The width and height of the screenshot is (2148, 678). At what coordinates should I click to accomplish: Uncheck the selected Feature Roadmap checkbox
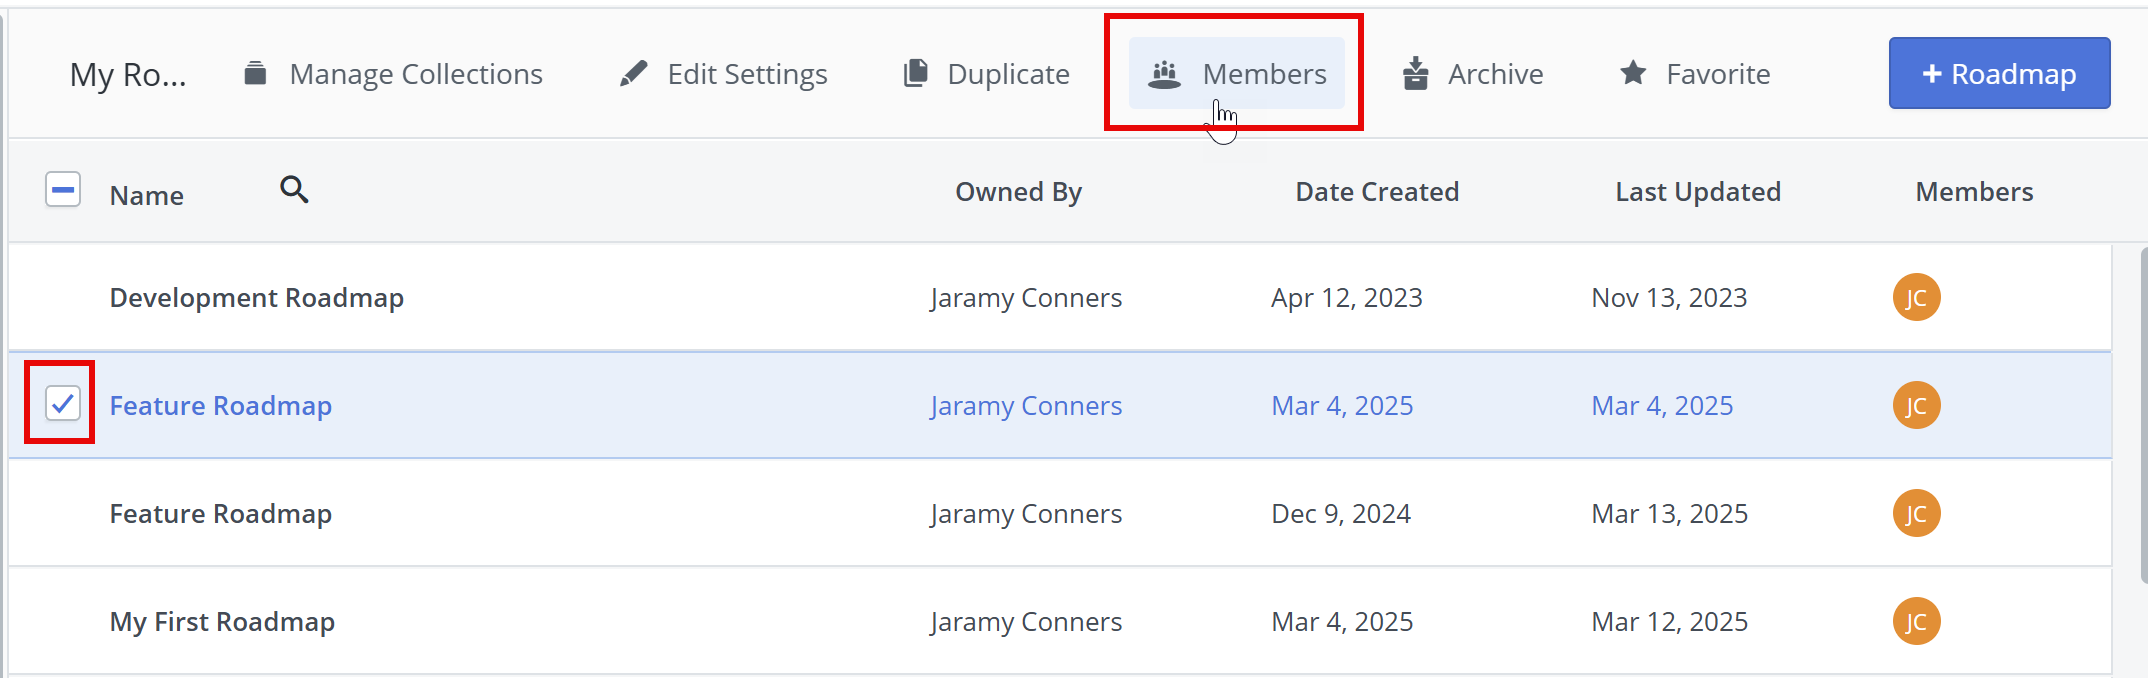point(63,404)
